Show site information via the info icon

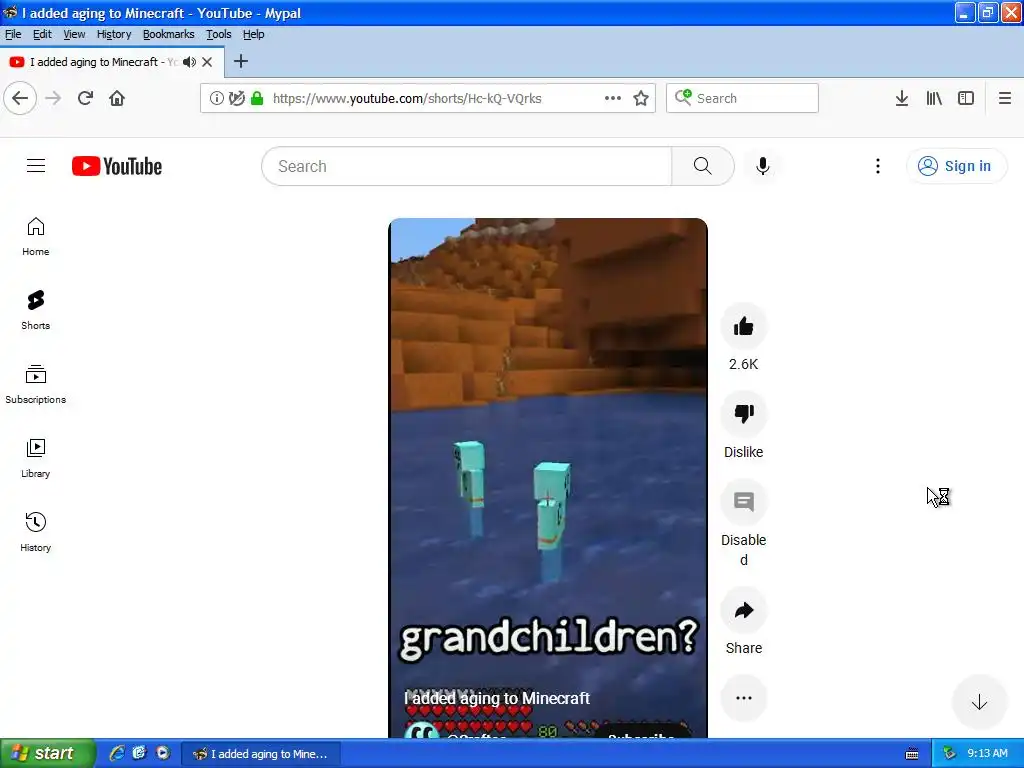216,98
